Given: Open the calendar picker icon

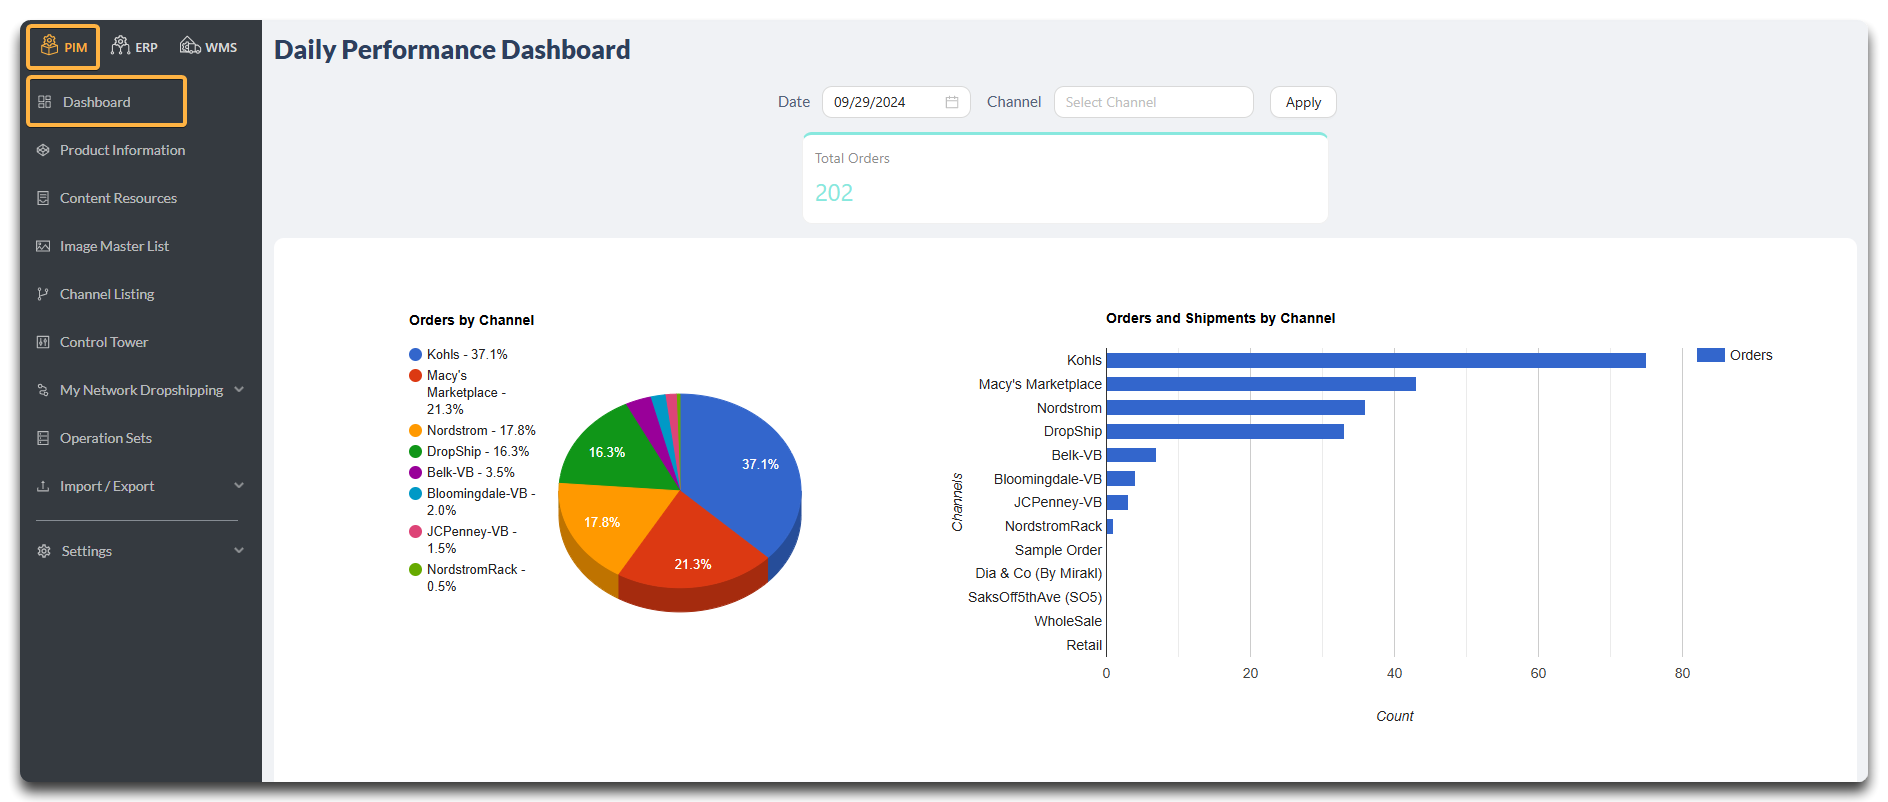Looking at the screenshot, I should pyautogui.click(x=952, y=102).
